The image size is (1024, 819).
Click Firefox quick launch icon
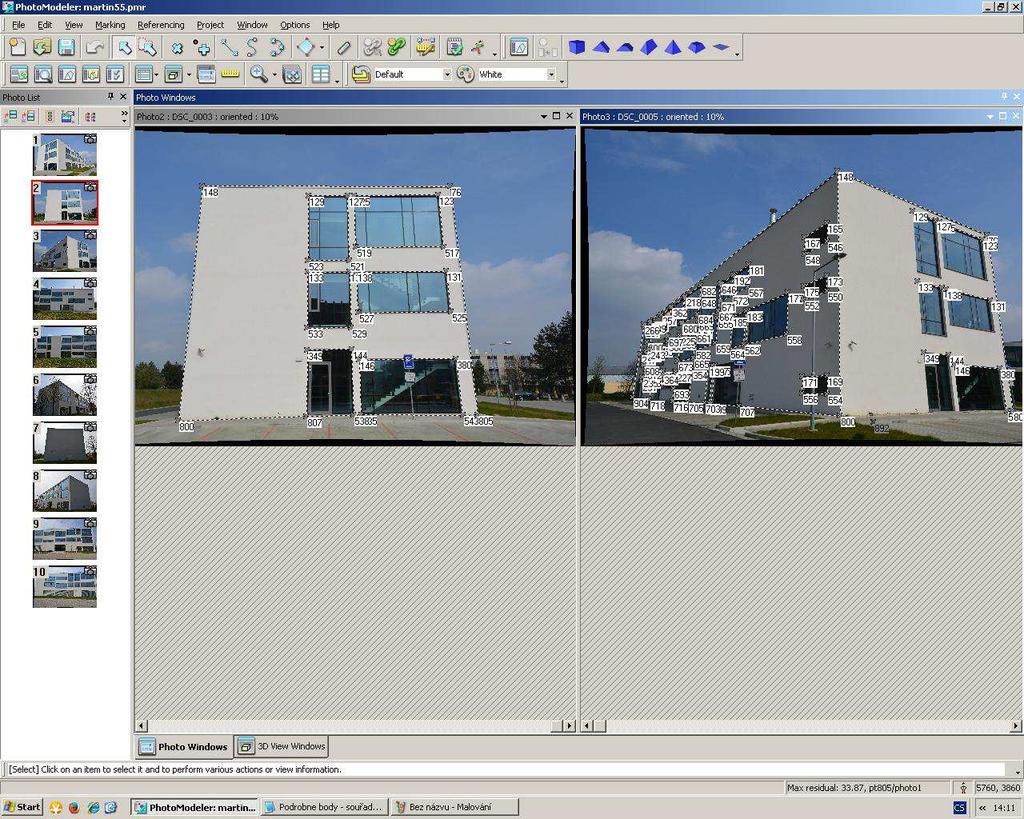point(74,808)
